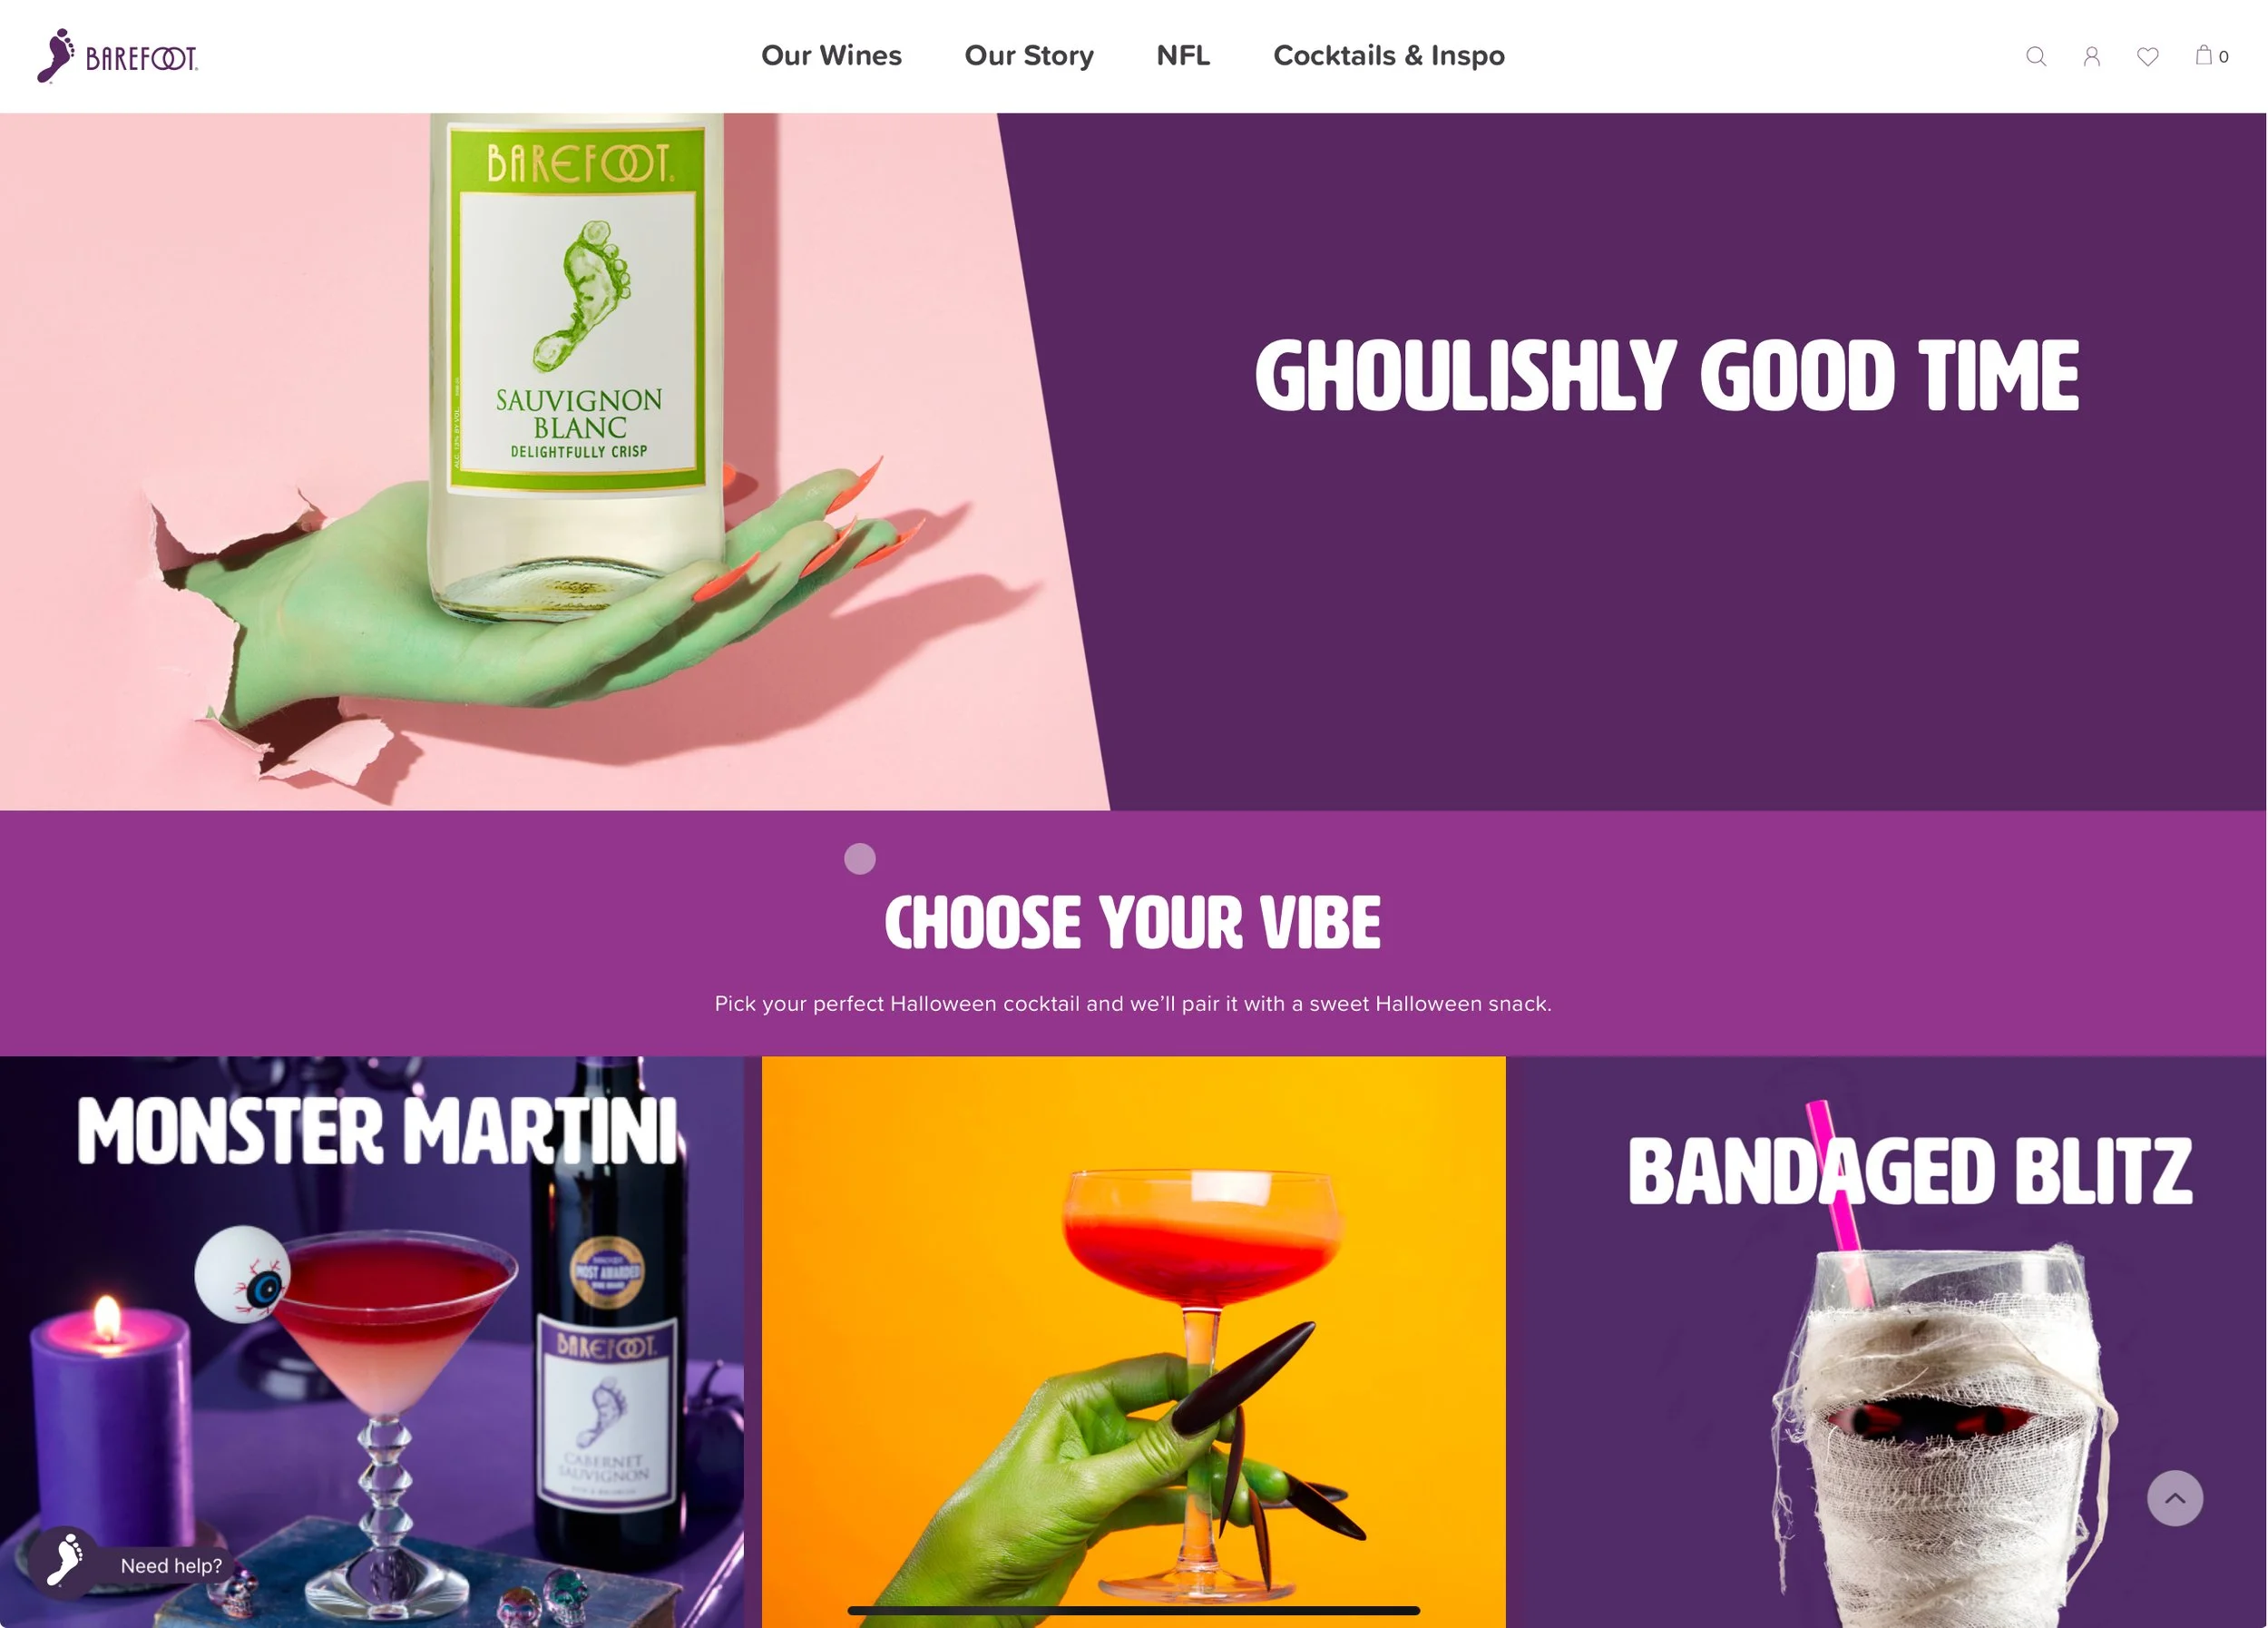Viewport: 2268px width, 1628px height.
Task: Open the account profile icon
Action: [2091, 56]
